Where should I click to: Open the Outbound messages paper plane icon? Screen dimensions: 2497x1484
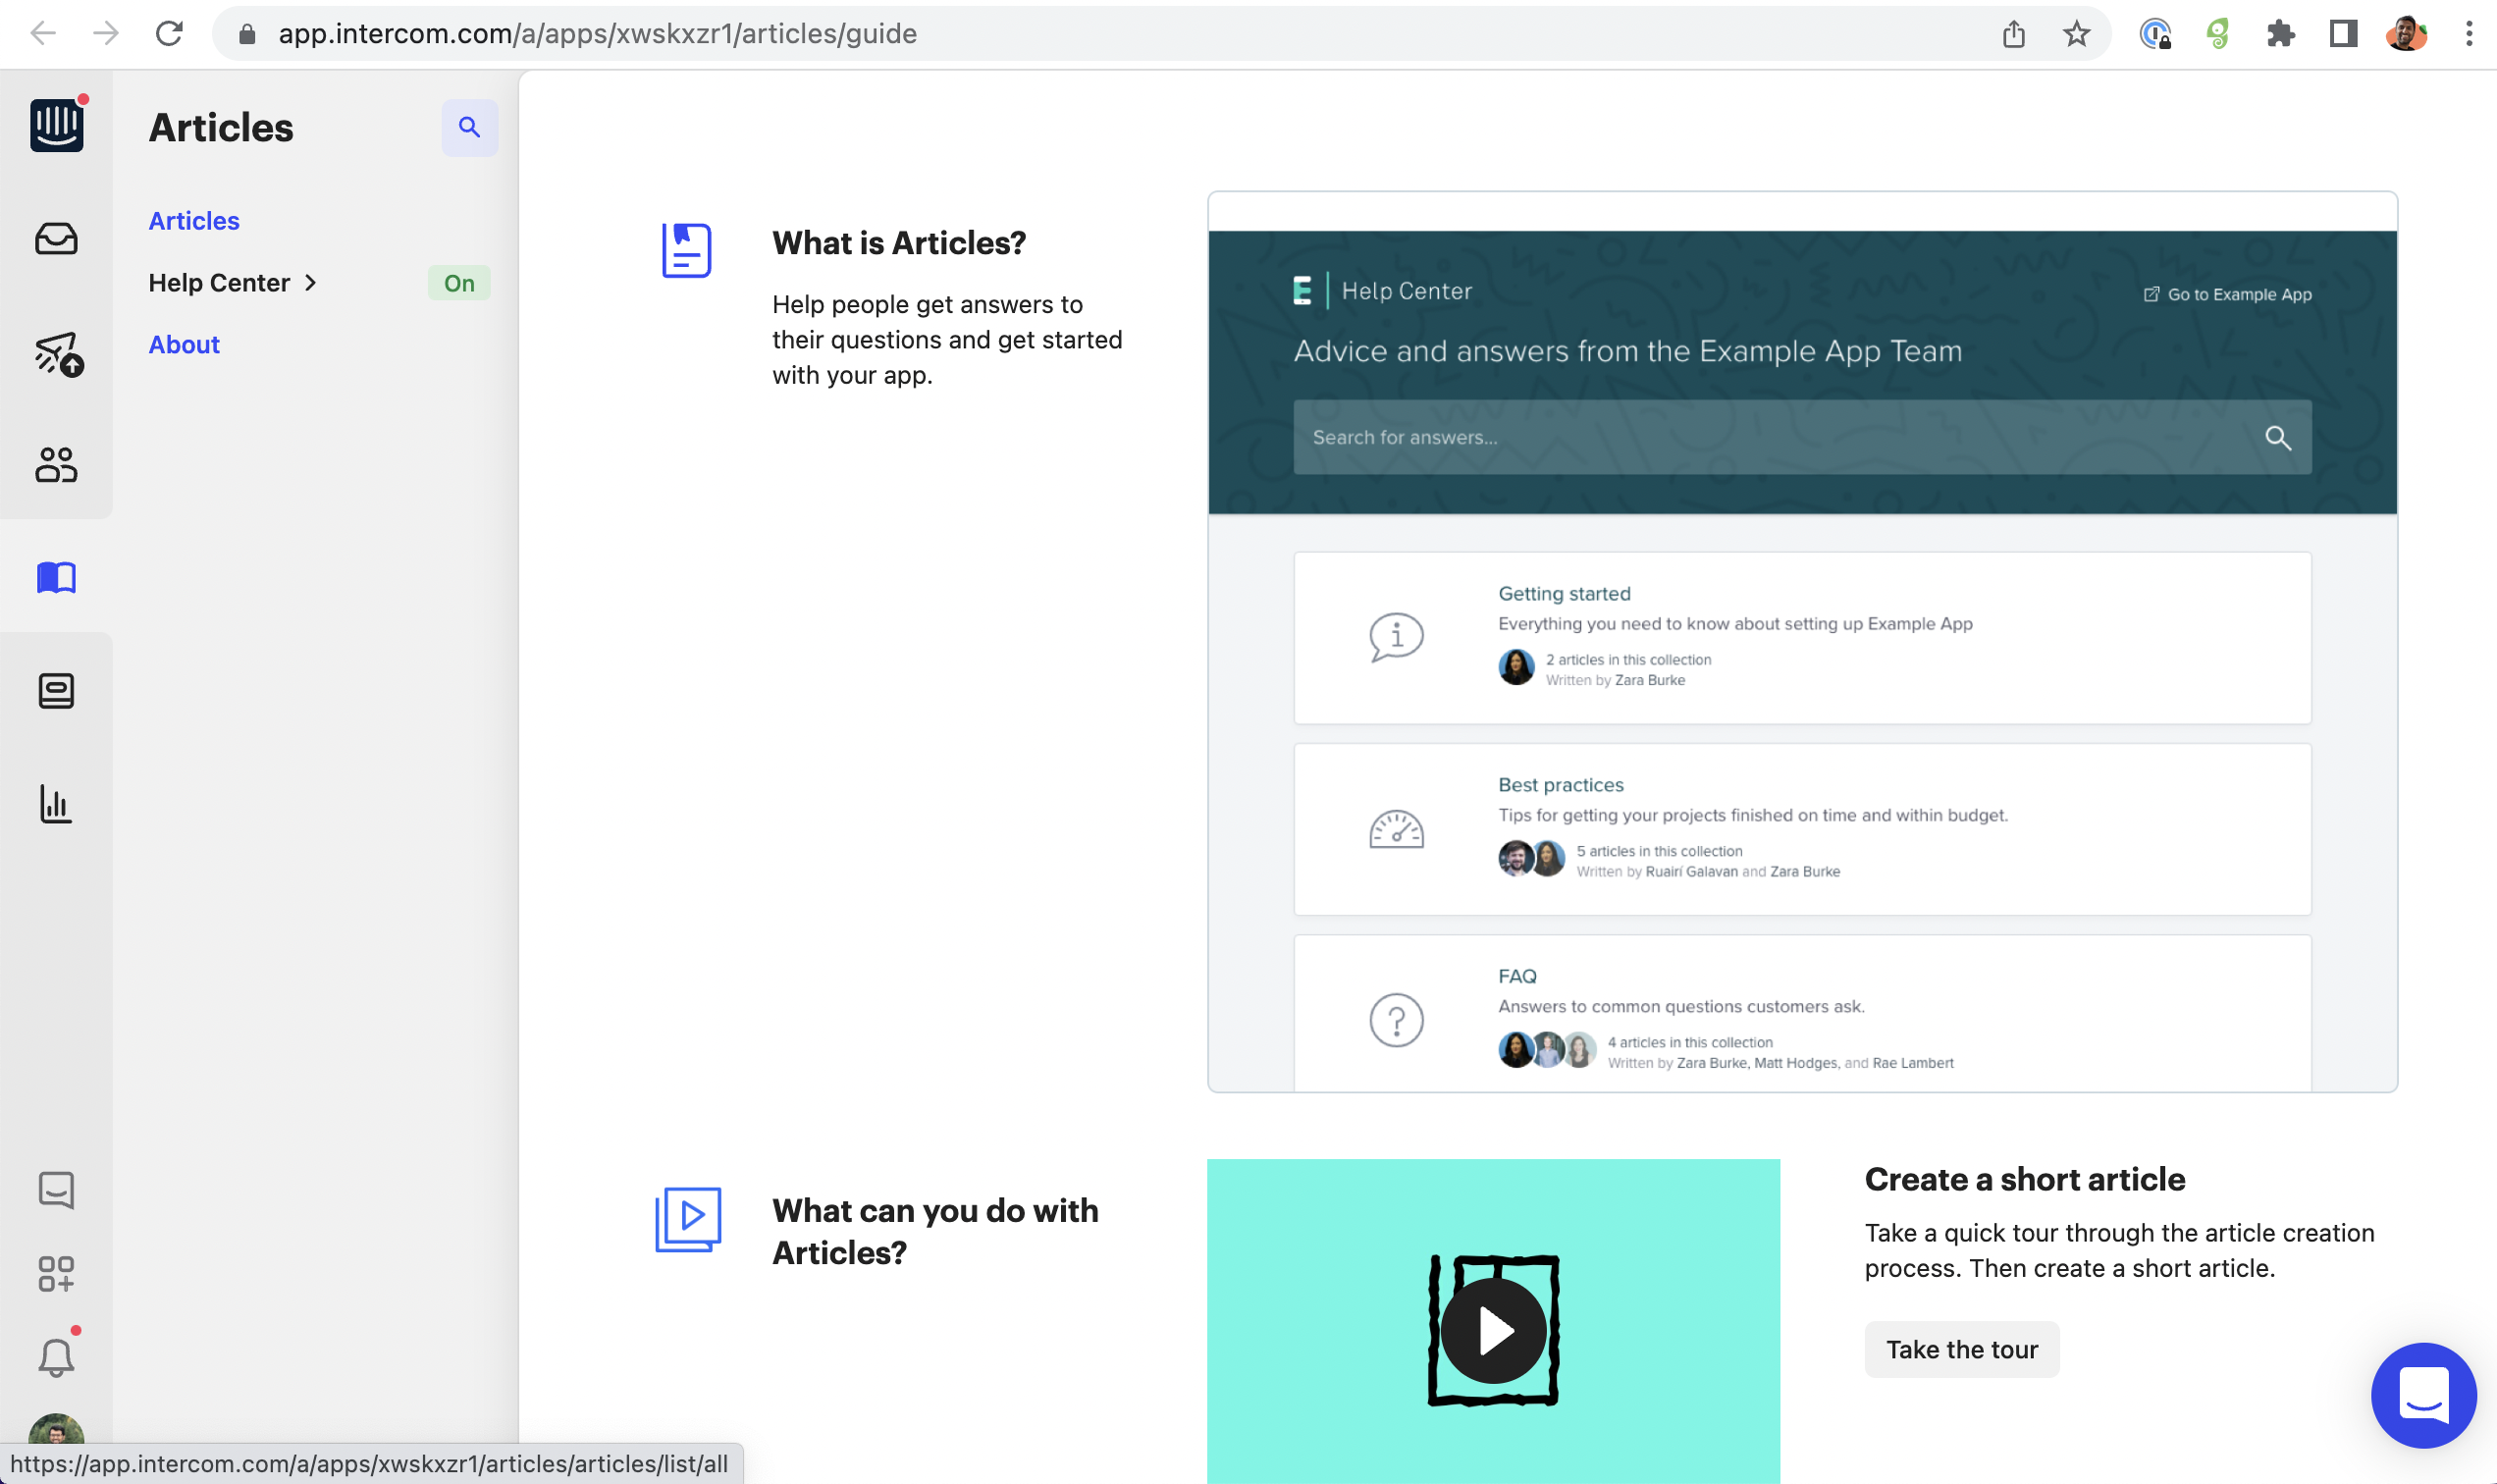pyautogui.click(x=58, y=354)
